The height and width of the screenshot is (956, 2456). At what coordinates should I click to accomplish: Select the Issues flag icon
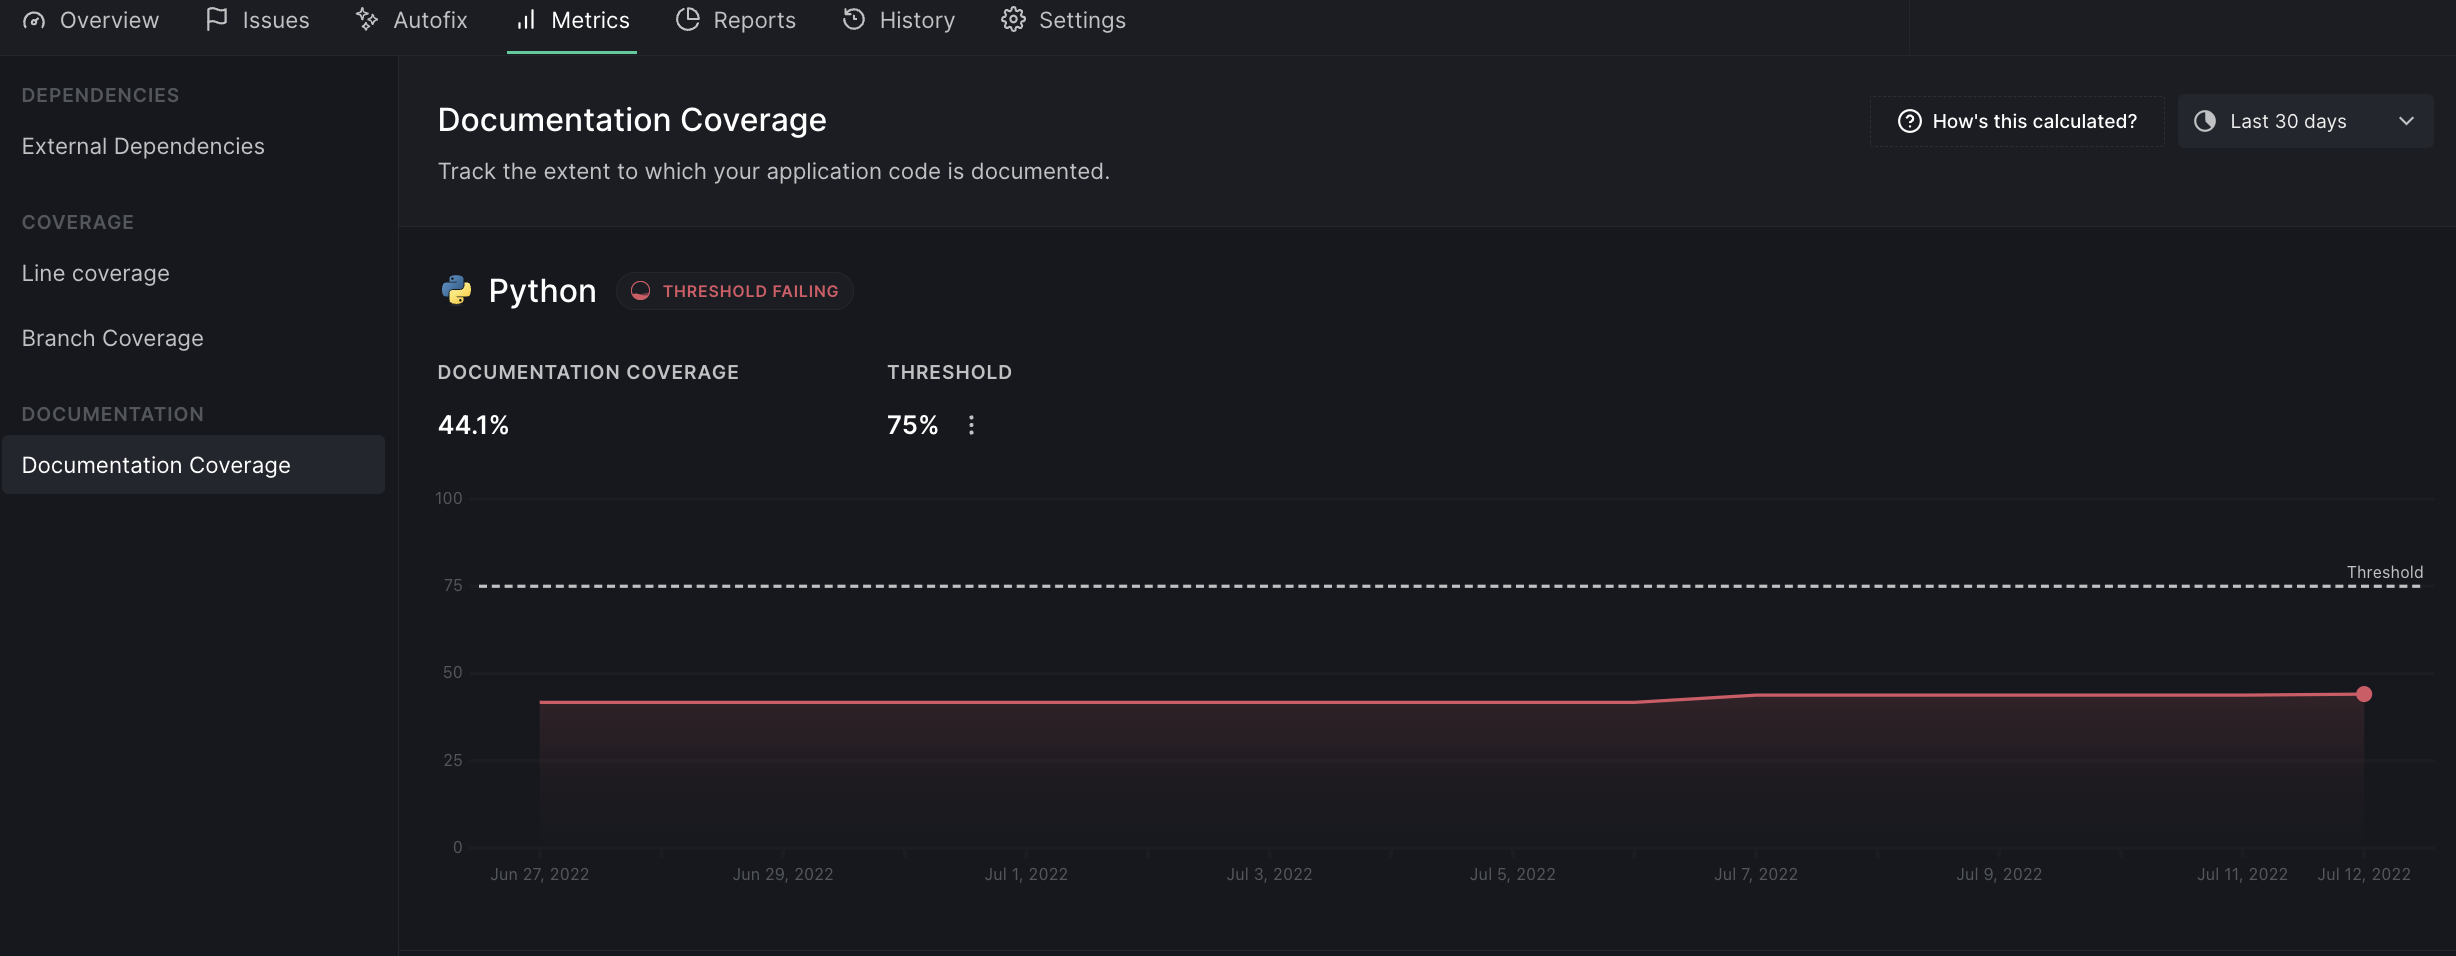pos(216,18)
